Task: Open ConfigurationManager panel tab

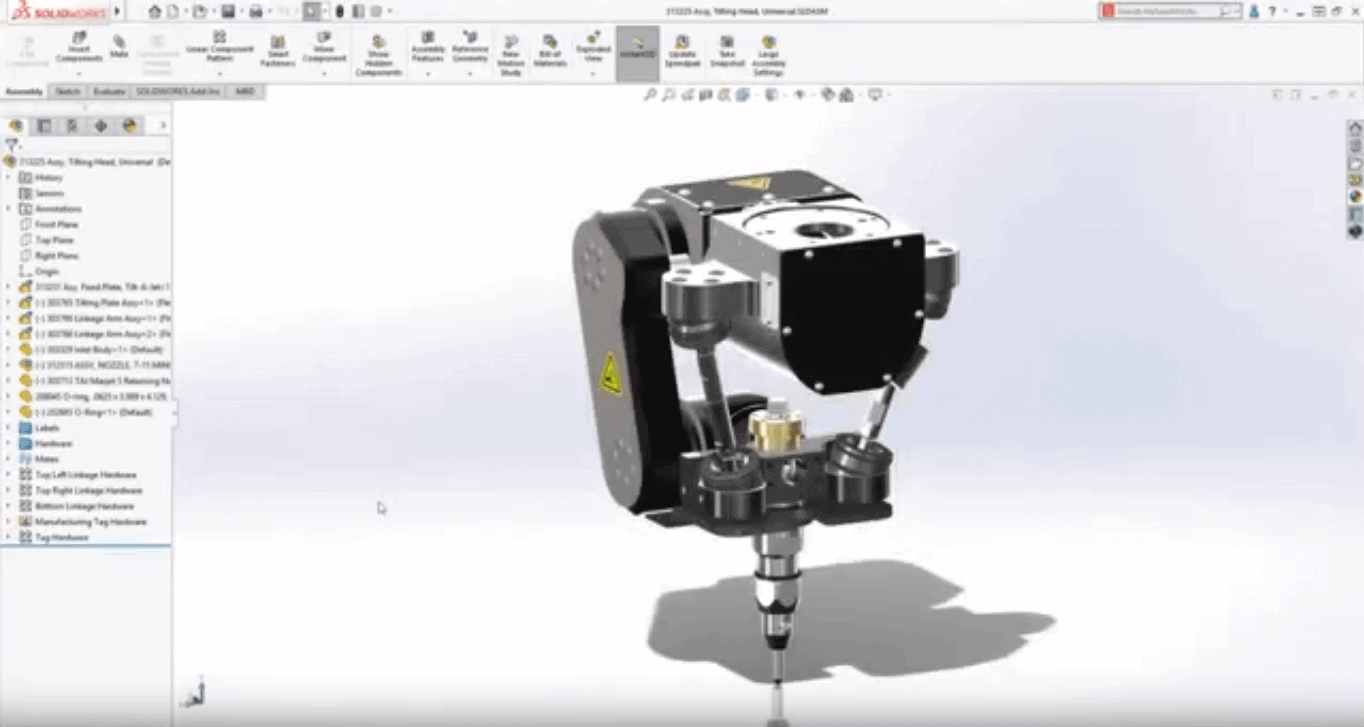Action: click(x=72, y=126)
